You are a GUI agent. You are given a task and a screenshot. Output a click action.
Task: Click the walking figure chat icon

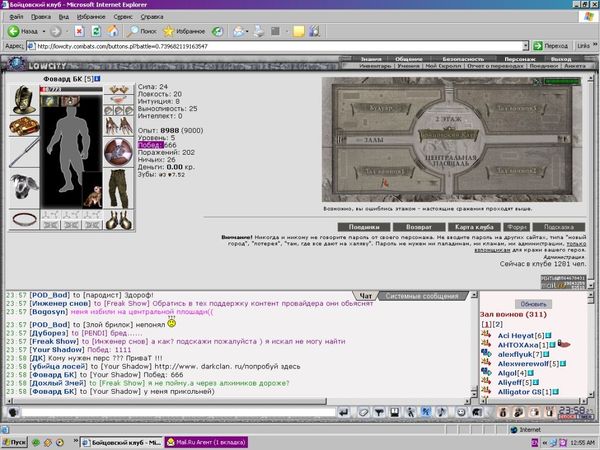pyautogui.click(x=410, y=412)
